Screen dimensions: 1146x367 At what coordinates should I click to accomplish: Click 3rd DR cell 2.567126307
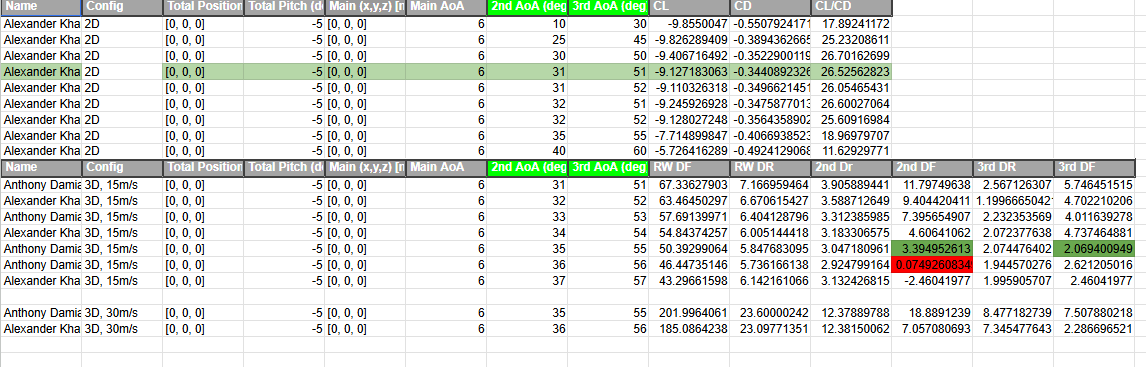click(1013, 185)
